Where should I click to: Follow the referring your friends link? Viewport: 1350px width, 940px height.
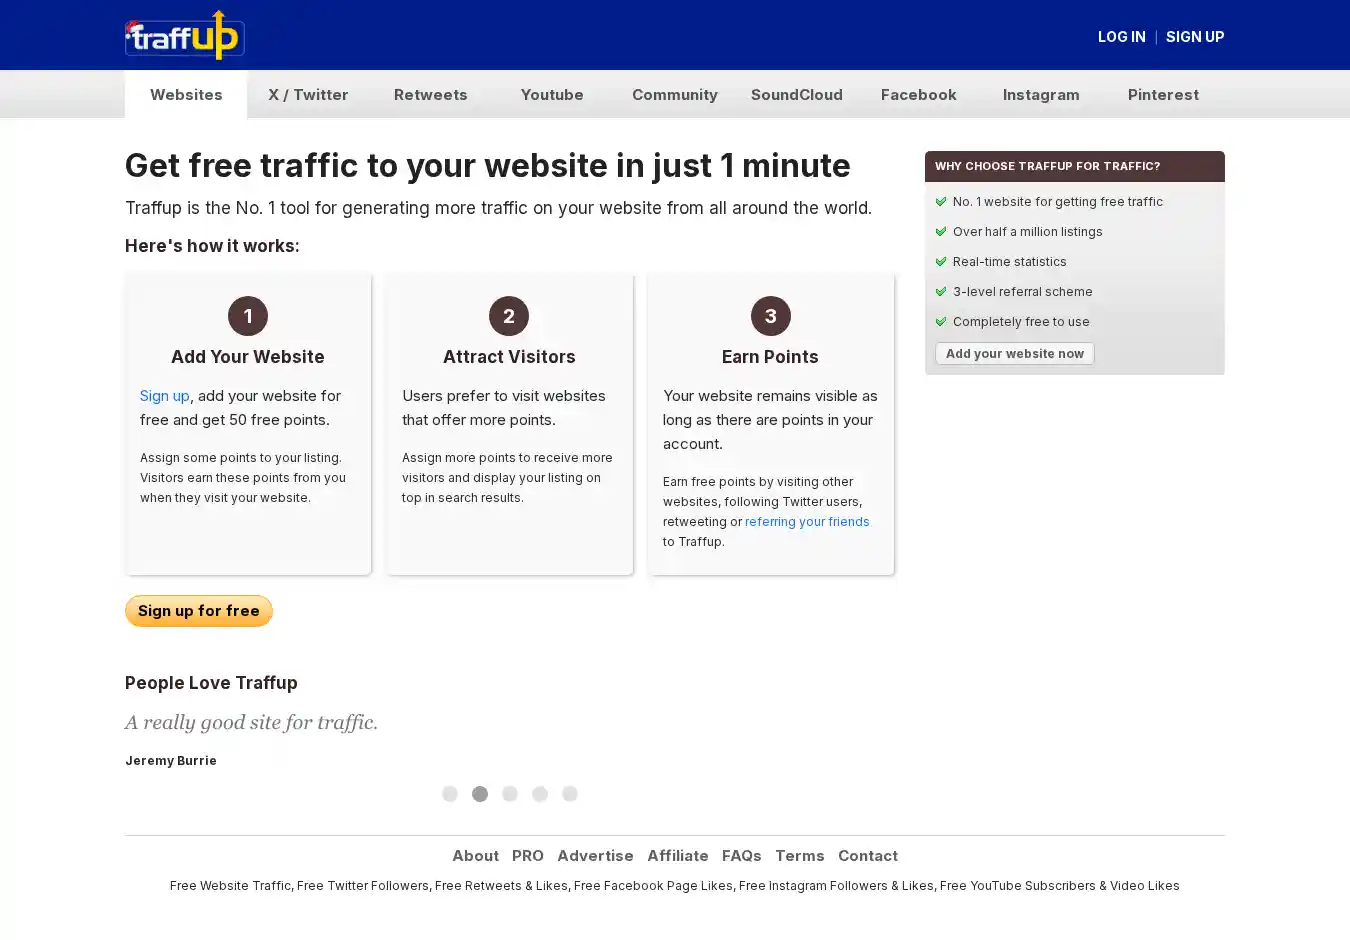tap(807, 522)
